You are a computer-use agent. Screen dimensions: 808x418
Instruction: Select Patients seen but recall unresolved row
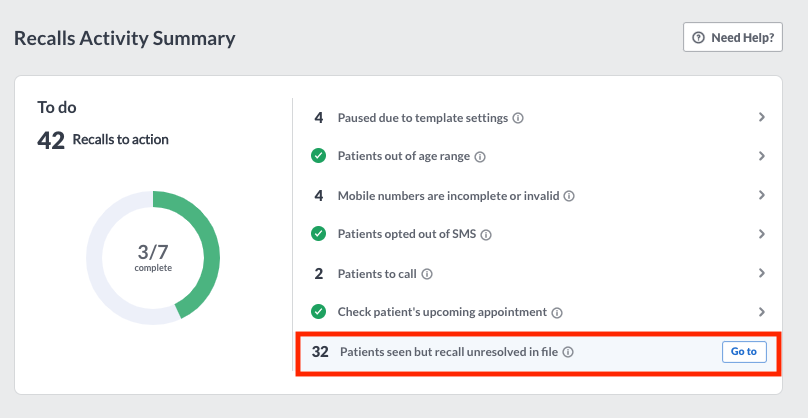pyautogui.click(x=538, y=353)
